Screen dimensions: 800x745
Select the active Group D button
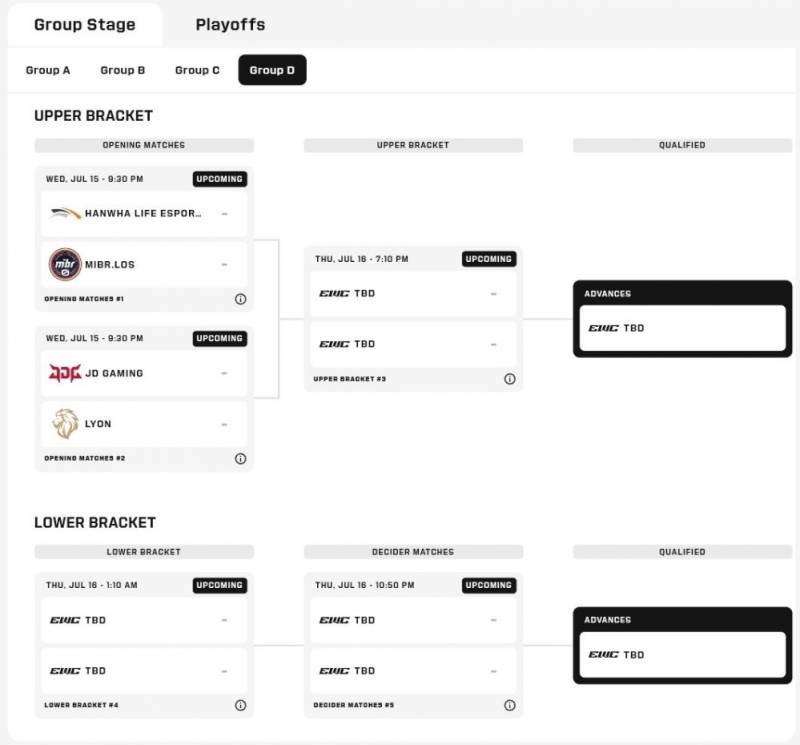tap(272, 70)
